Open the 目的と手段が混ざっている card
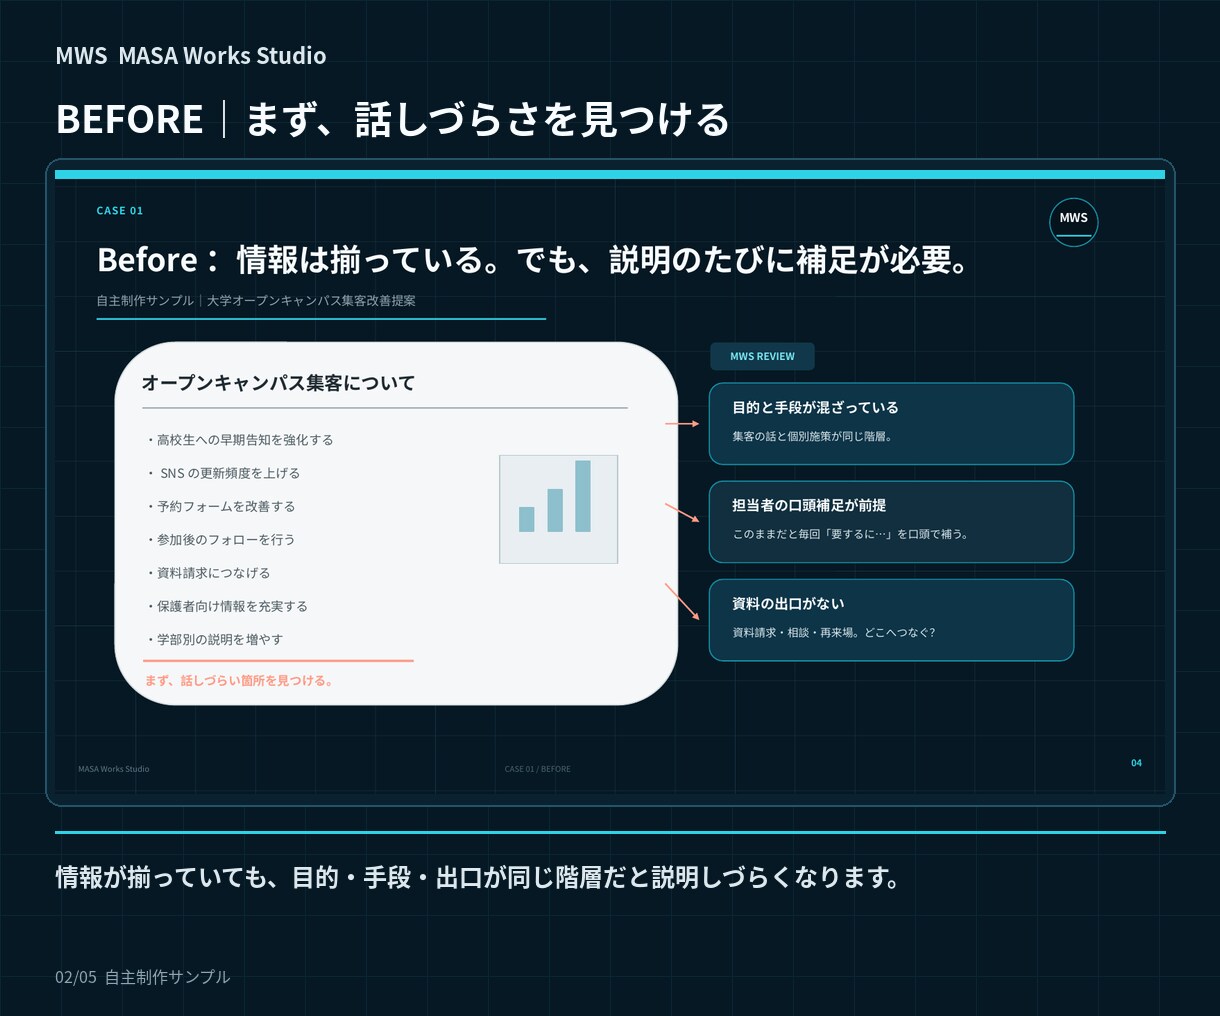 coord(891,424)
